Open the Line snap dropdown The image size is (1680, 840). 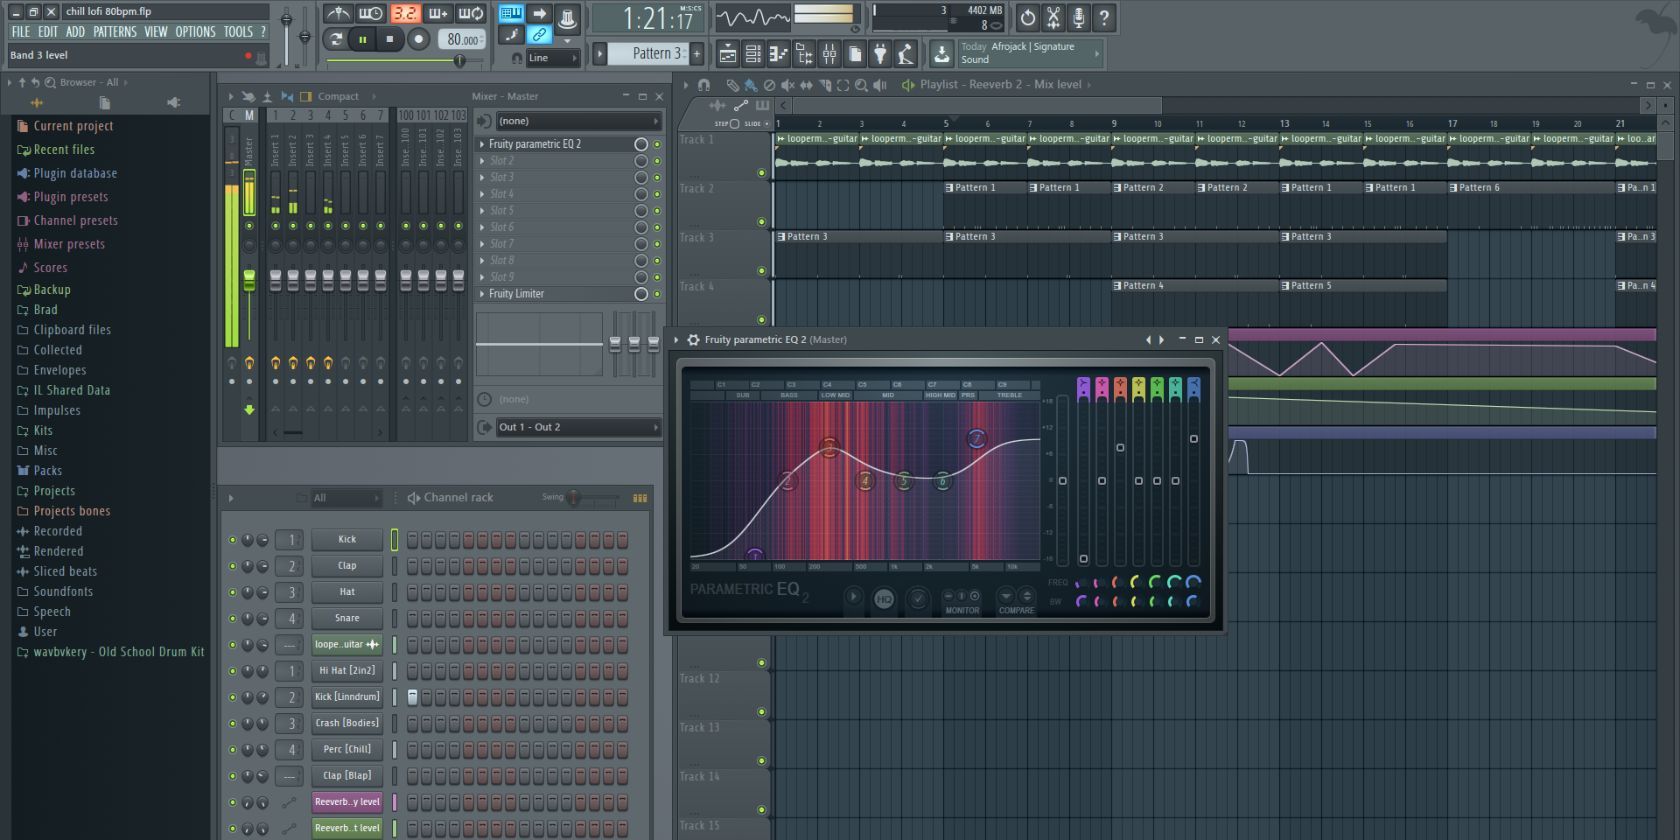pos(552,58)
